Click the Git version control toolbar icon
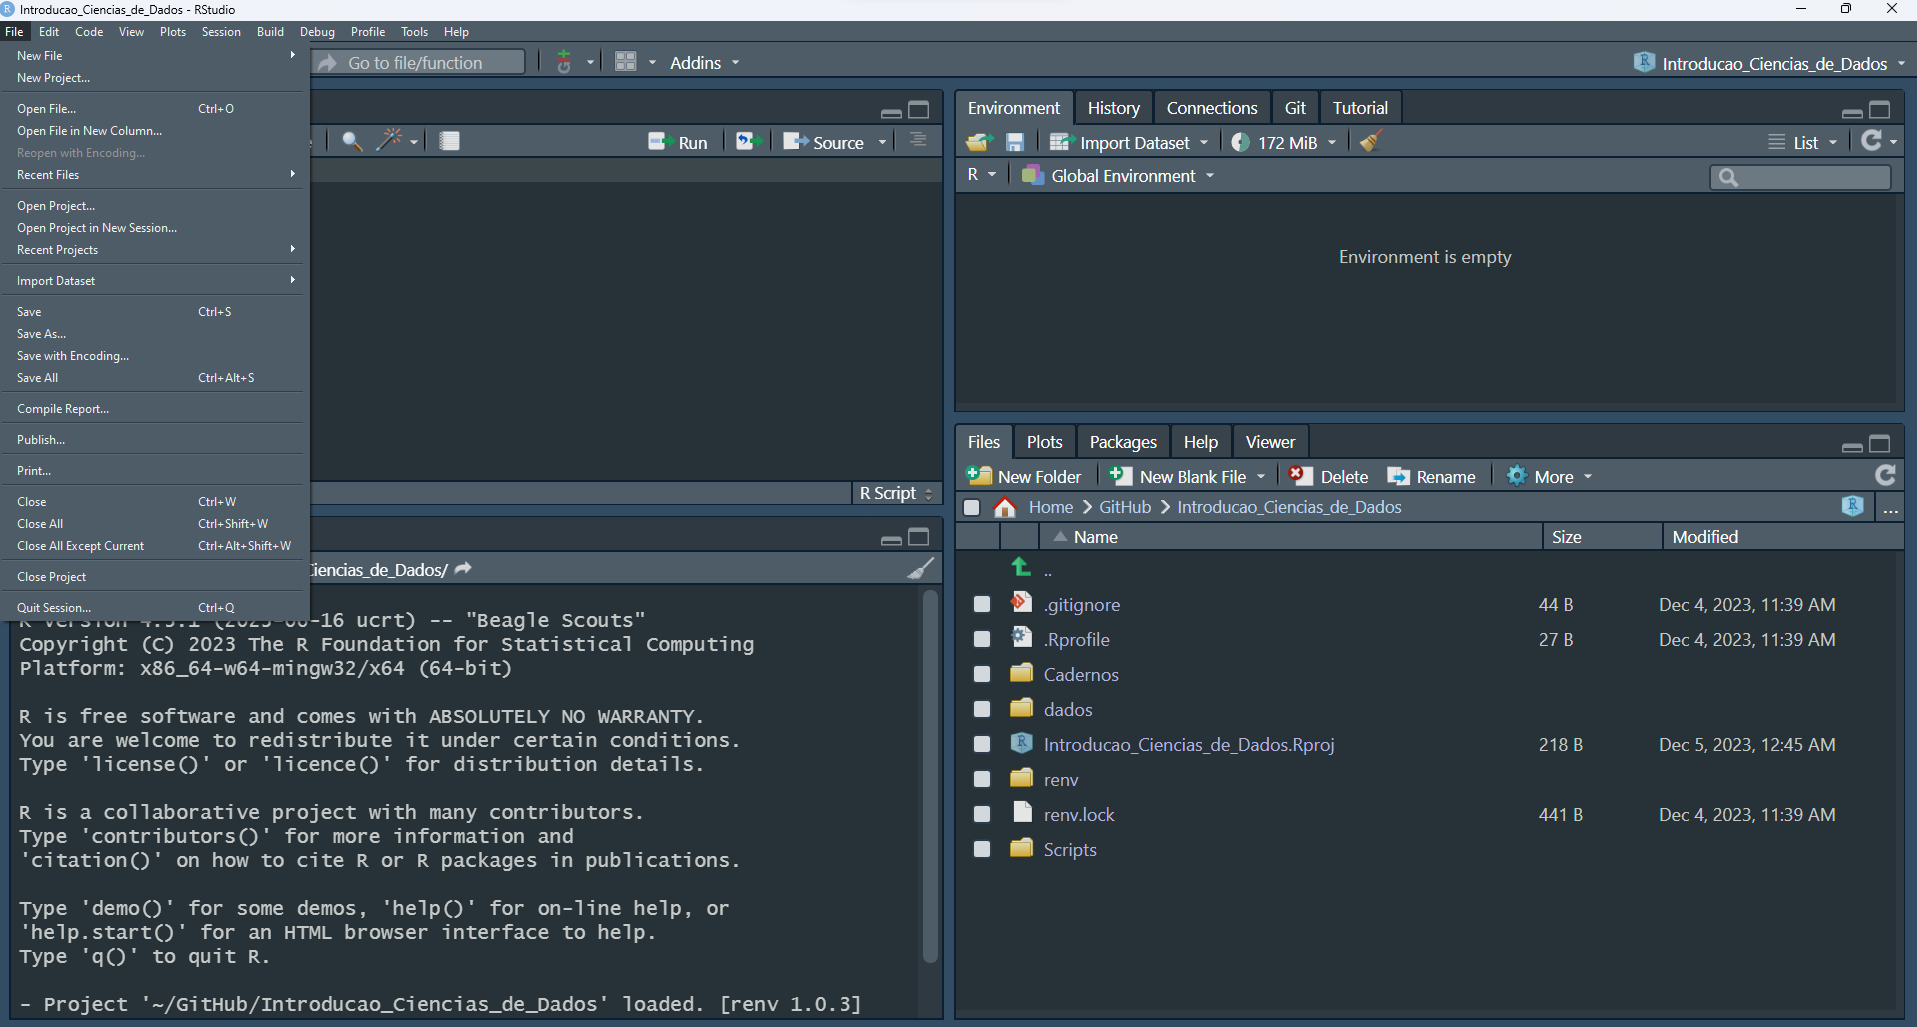The height and width of the screenshot is (1027, 1917). pos(564,62)
